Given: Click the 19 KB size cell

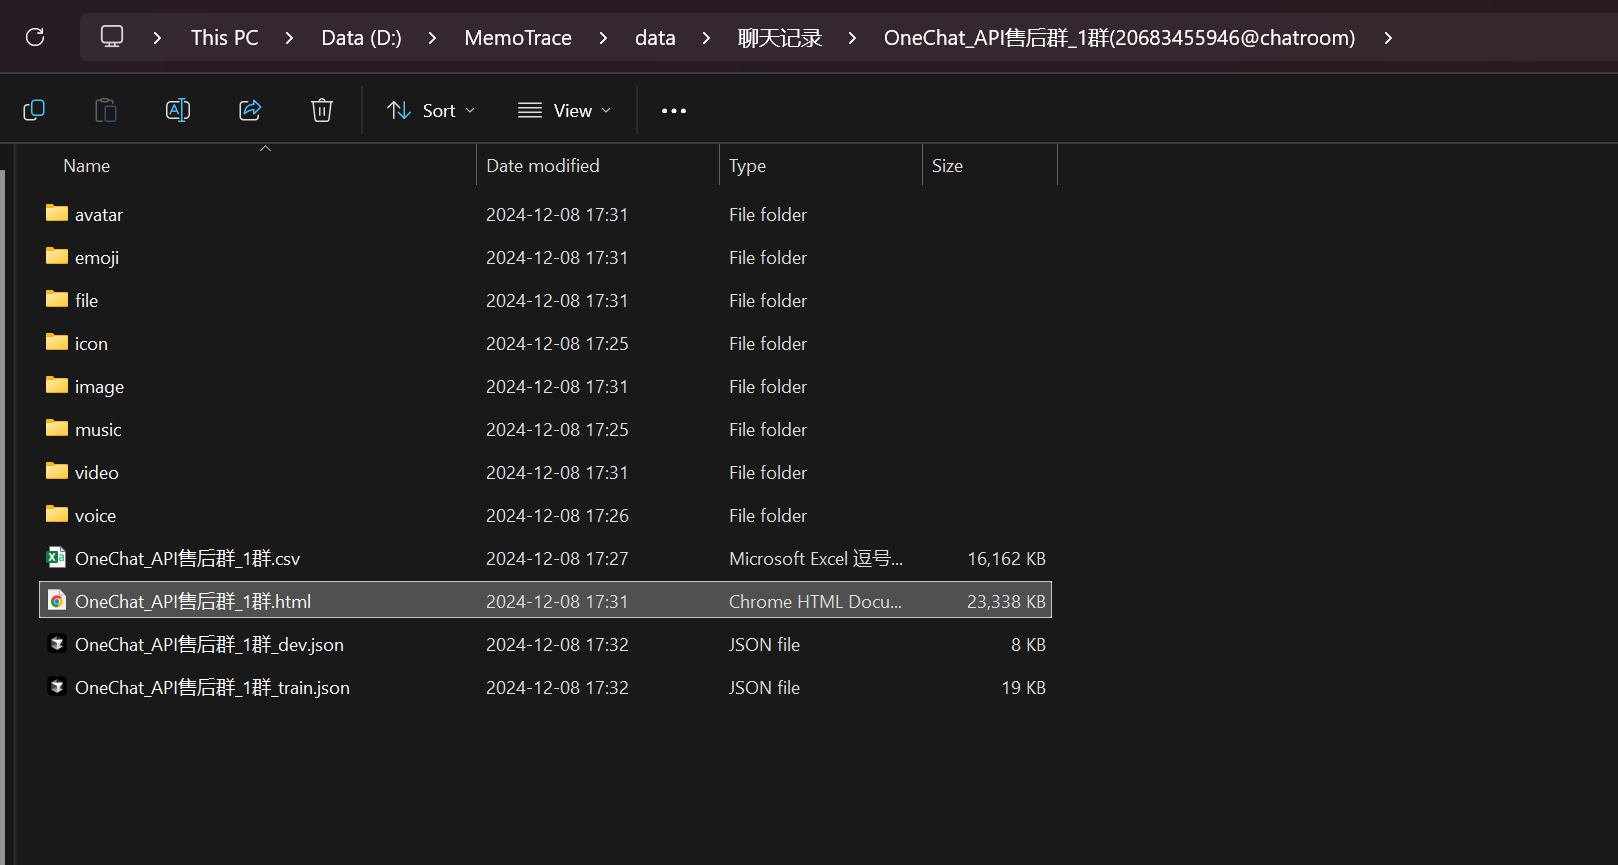Looking at the screenshot, I should tap(1023, 688).
